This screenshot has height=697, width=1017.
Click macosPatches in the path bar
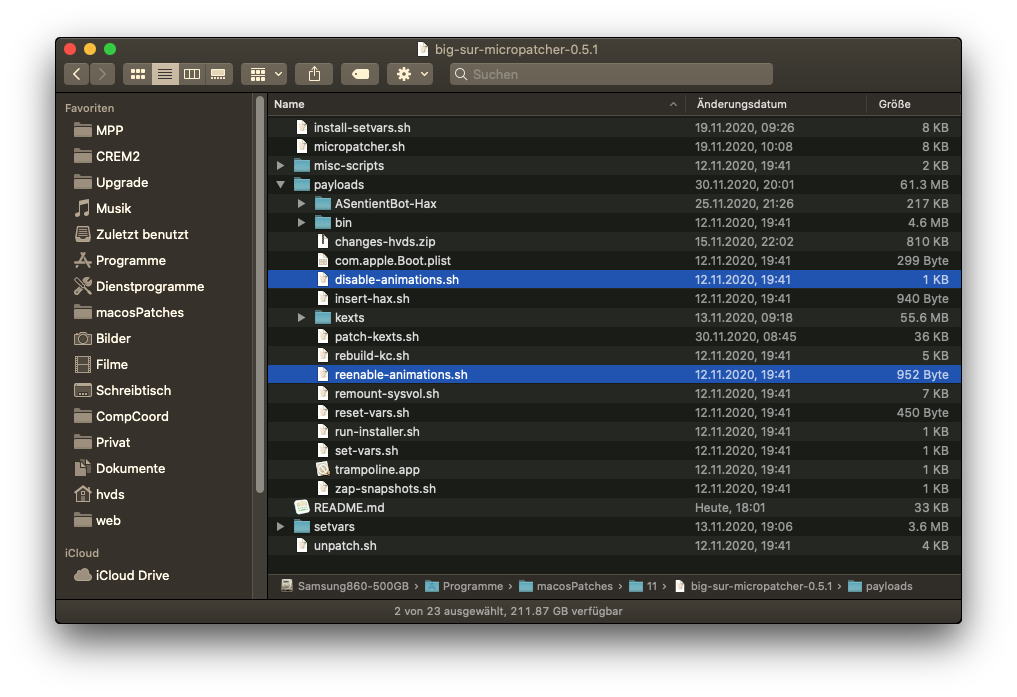(x=566, y=586)
